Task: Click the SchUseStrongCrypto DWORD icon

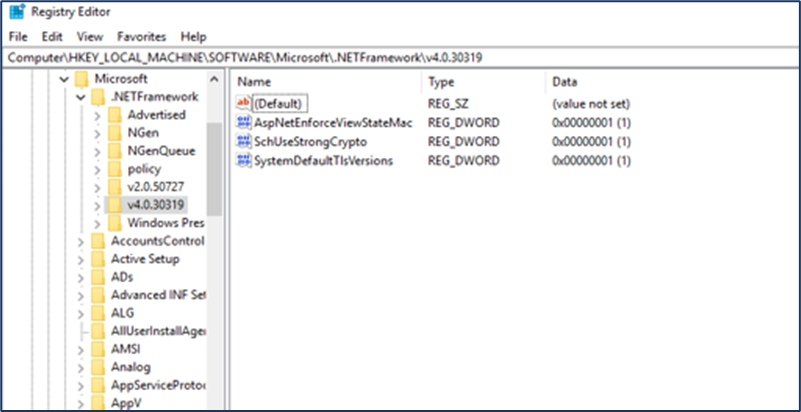Action: [x=243, y=141]
